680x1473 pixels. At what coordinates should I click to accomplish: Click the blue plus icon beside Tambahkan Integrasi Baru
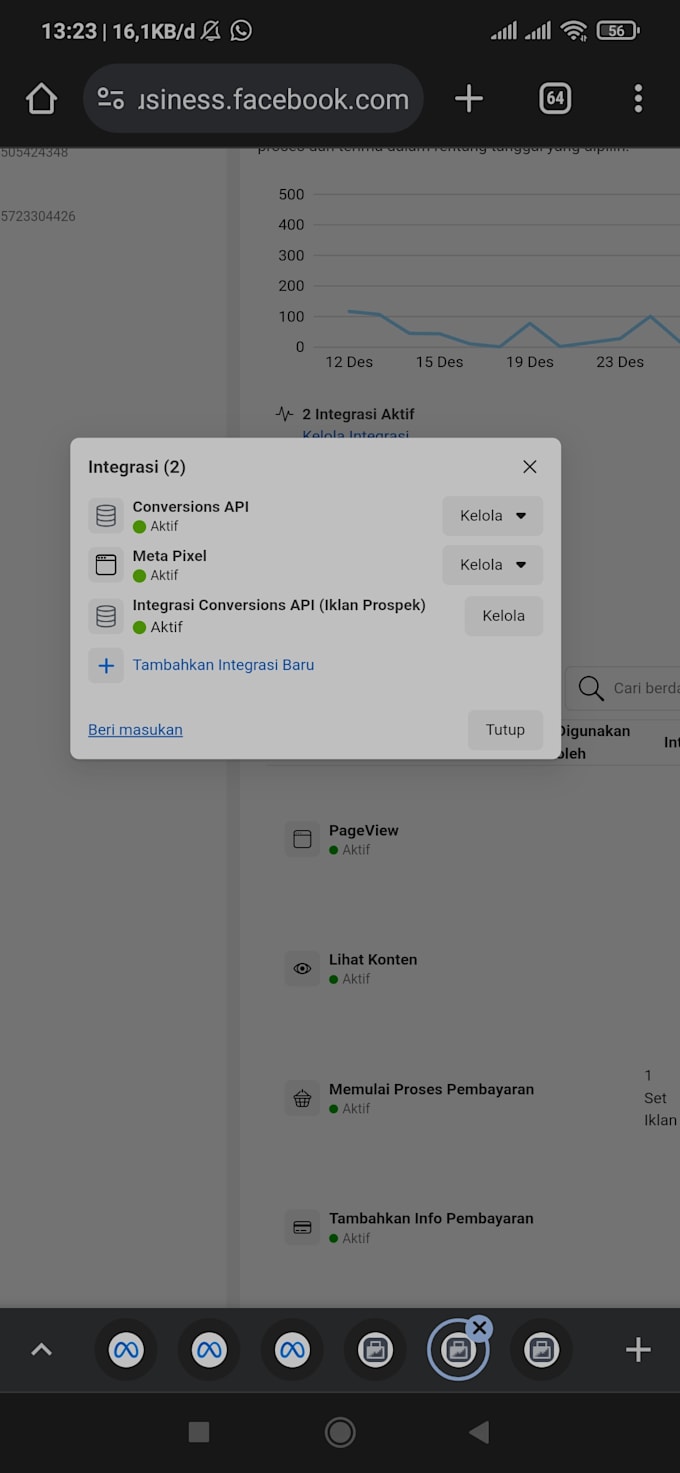point(106,665)
